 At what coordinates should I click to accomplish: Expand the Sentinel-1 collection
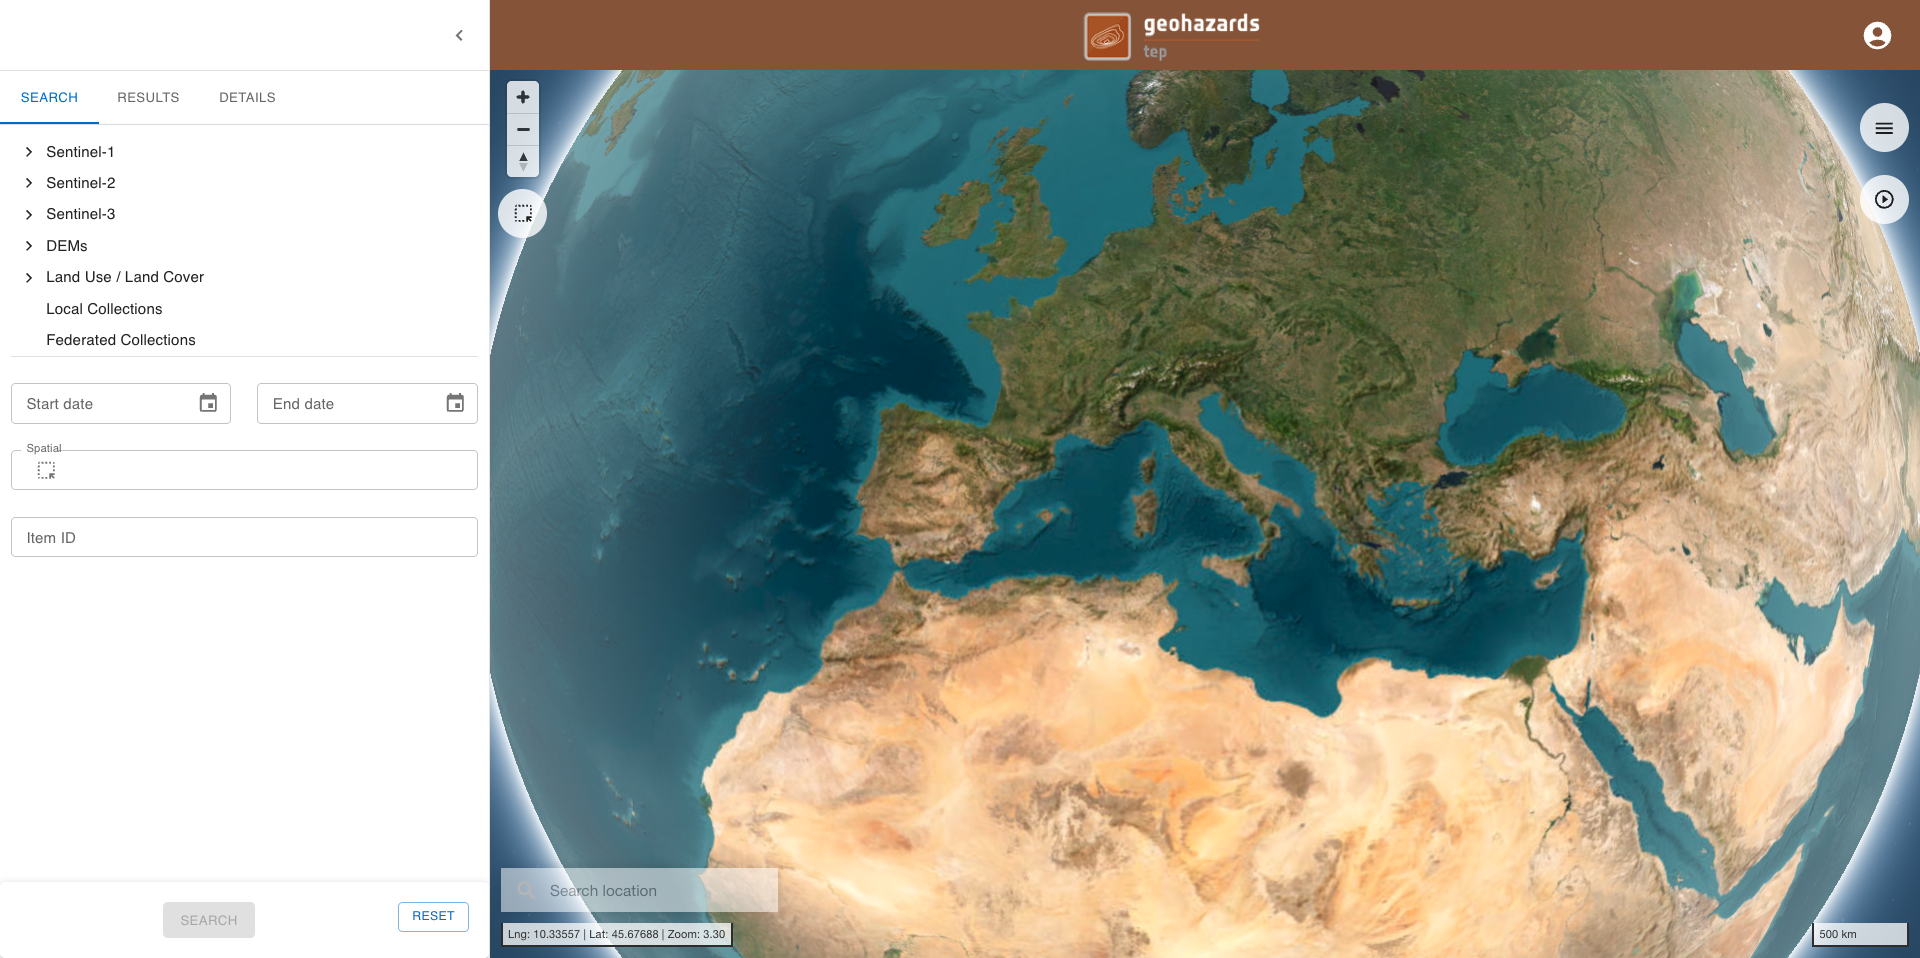(29, 152)
